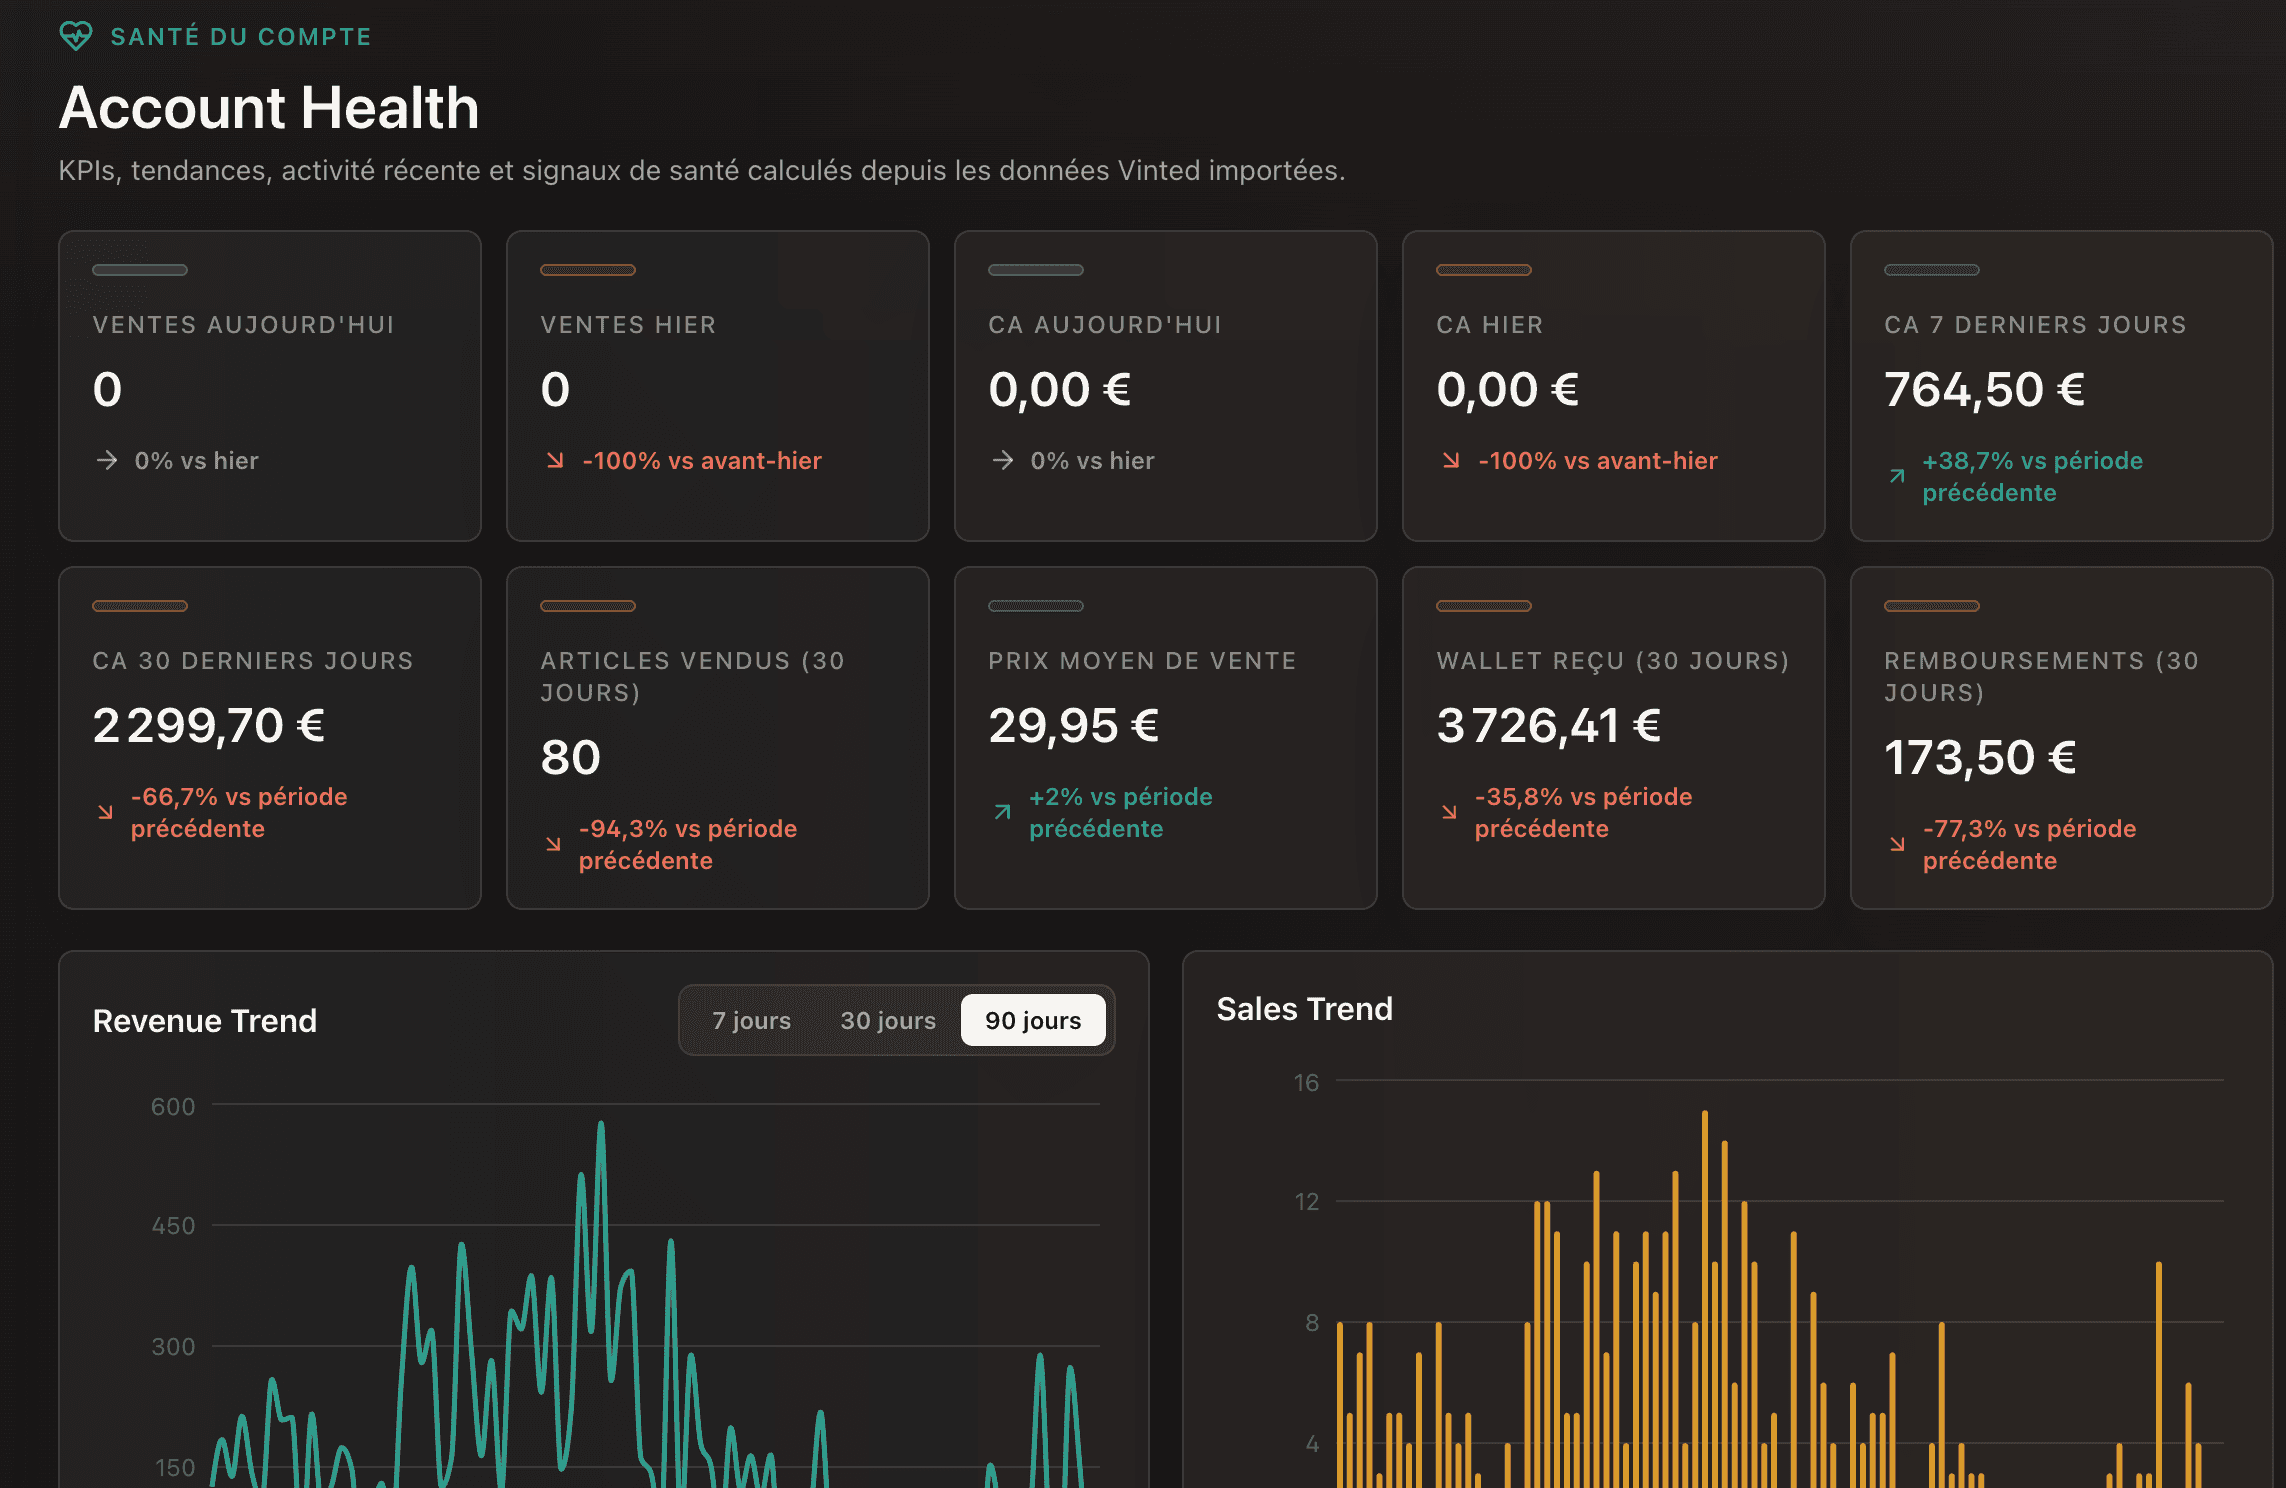
Task: Click 0% vs hier in Ventes aujourd'hui card
Action: point(196,461)
